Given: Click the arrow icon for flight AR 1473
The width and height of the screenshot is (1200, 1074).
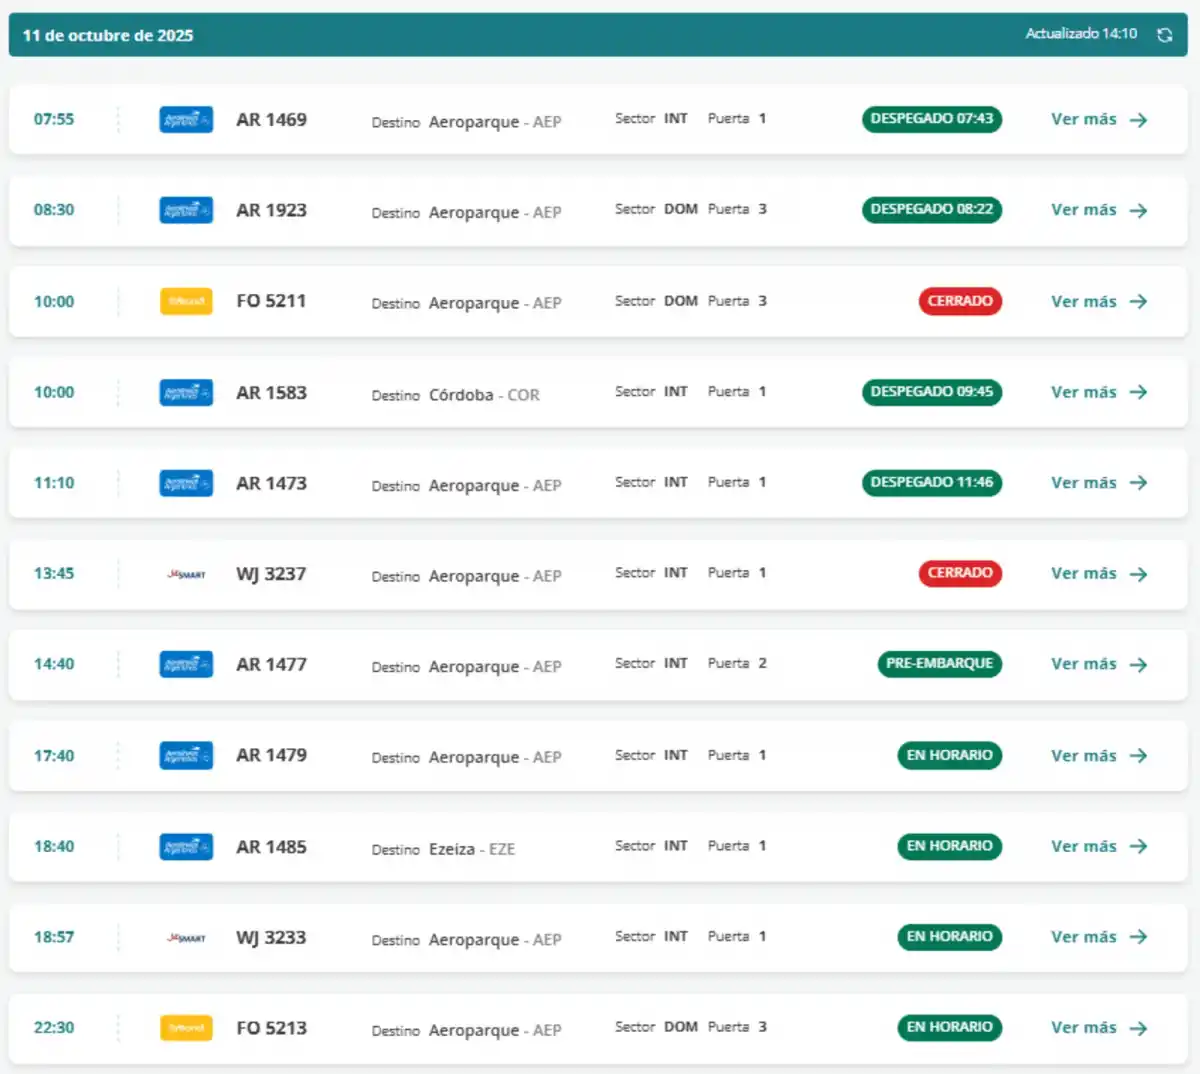Looking at the screenshot, I should pos(1138,483).
